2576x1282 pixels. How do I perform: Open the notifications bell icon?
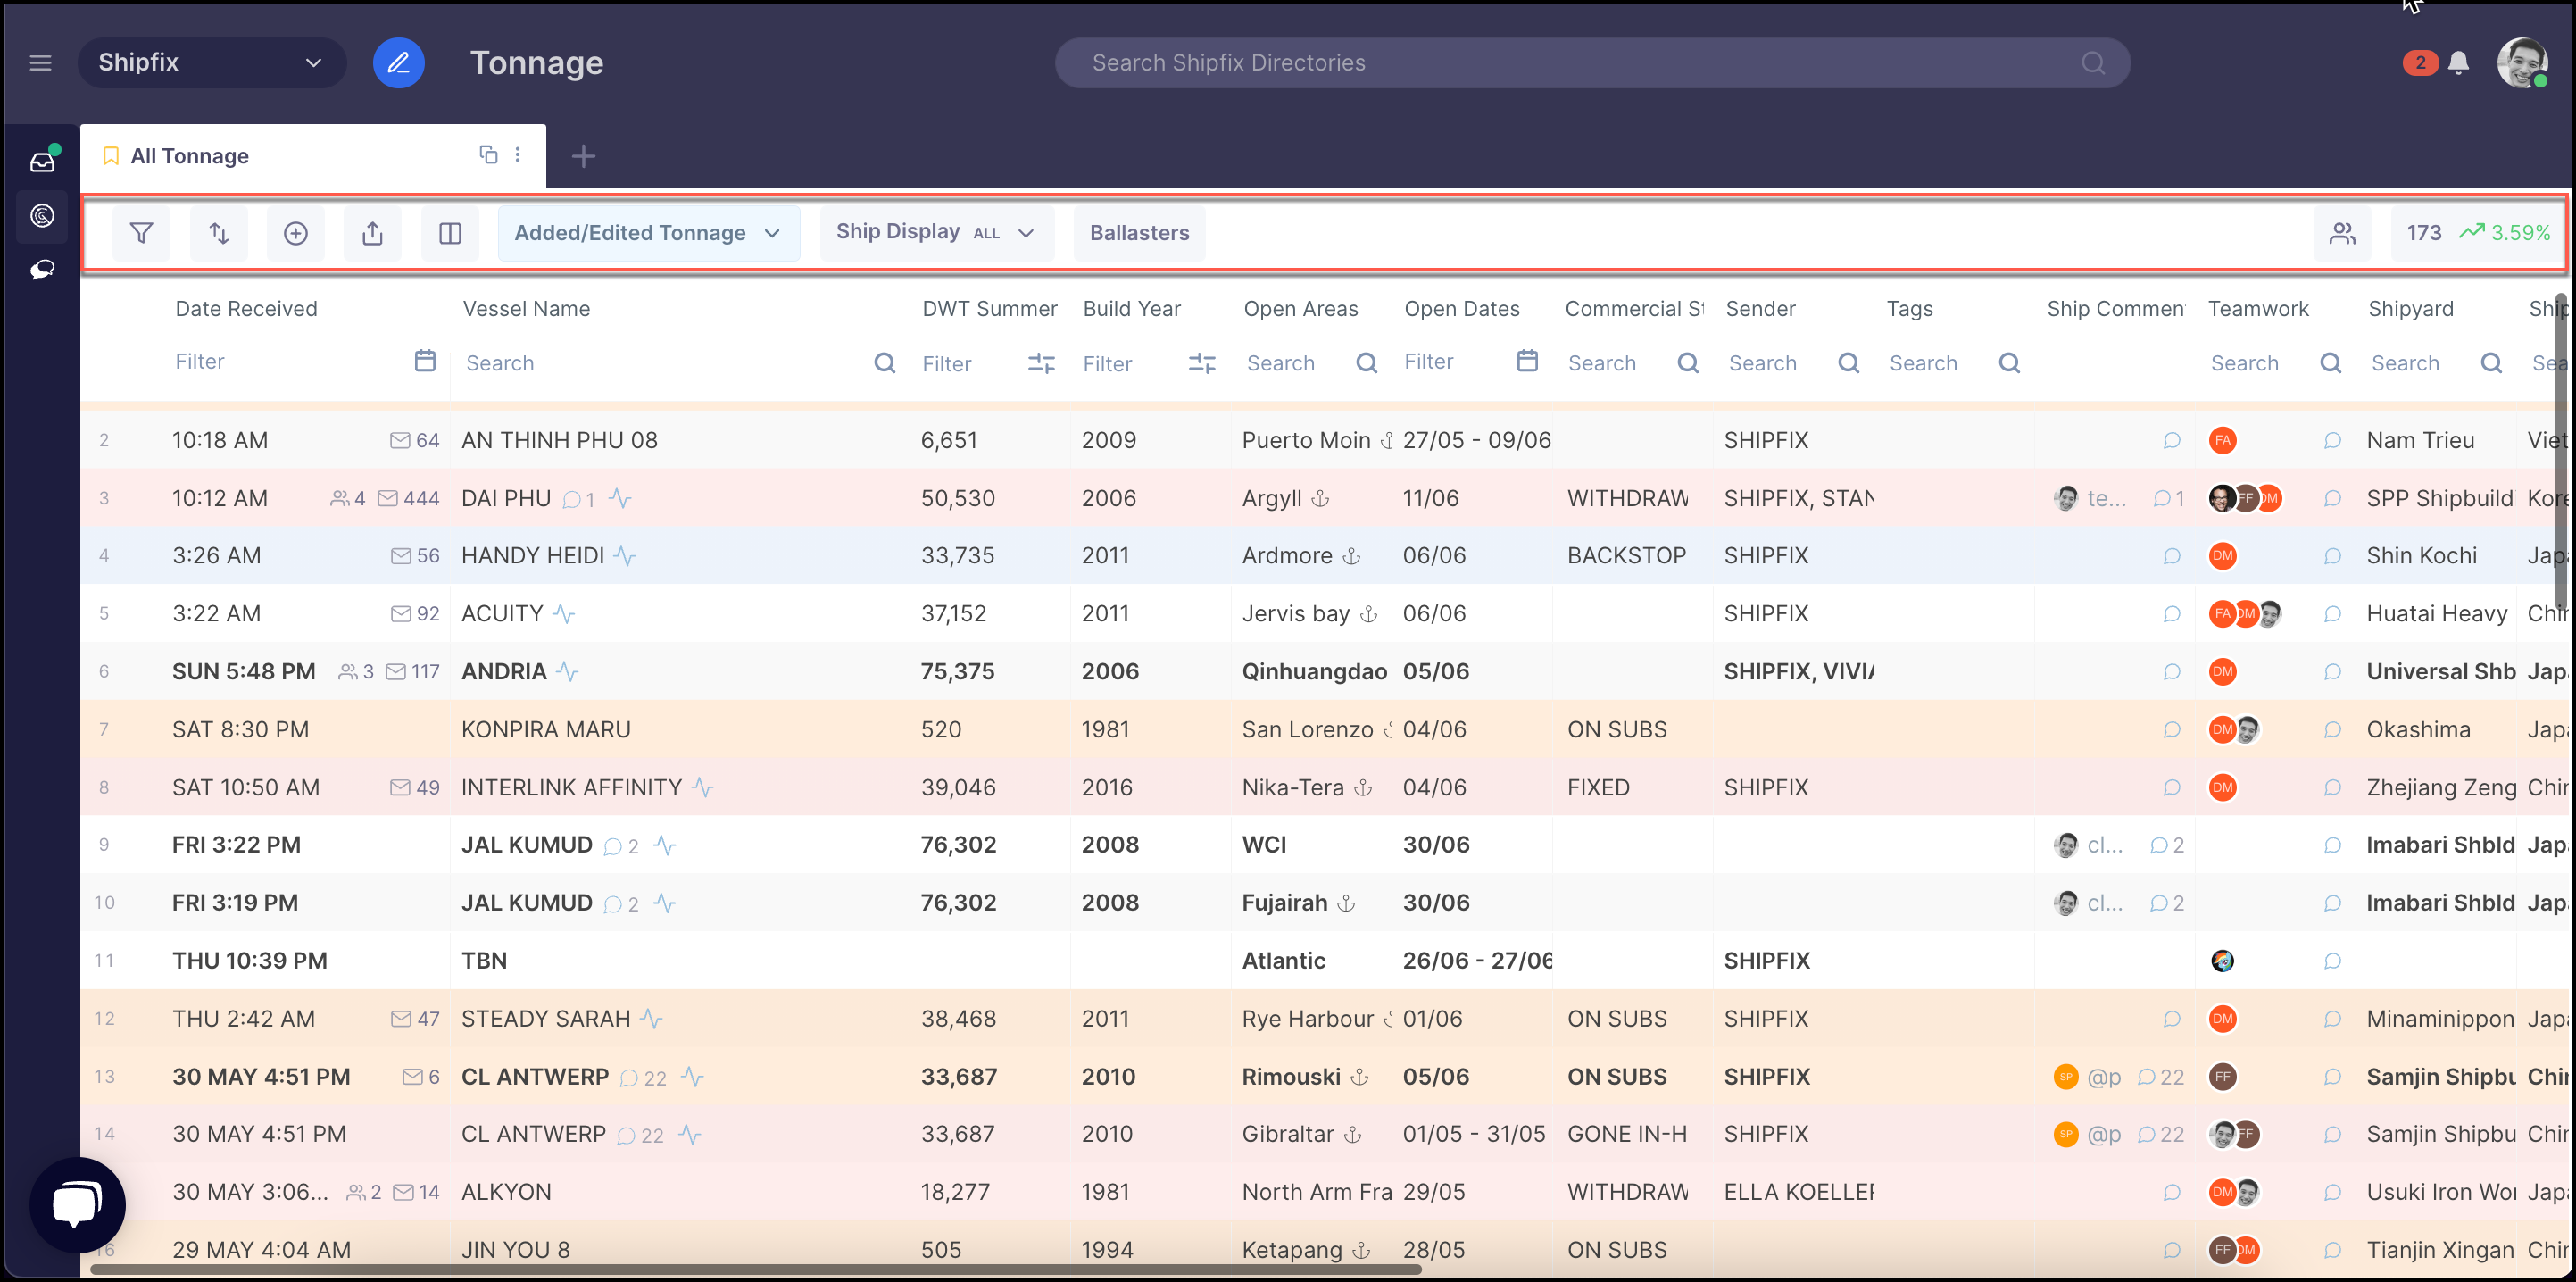2459,63
